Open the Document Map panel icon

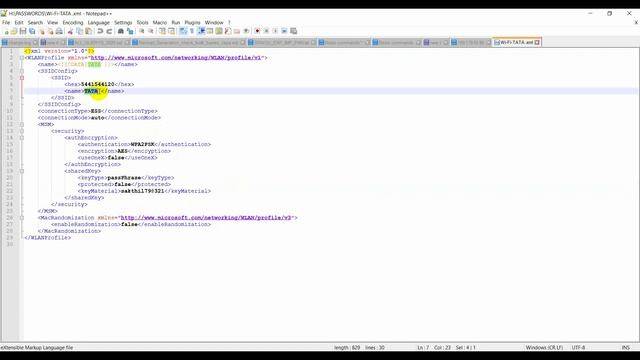(x=219, y=31)
